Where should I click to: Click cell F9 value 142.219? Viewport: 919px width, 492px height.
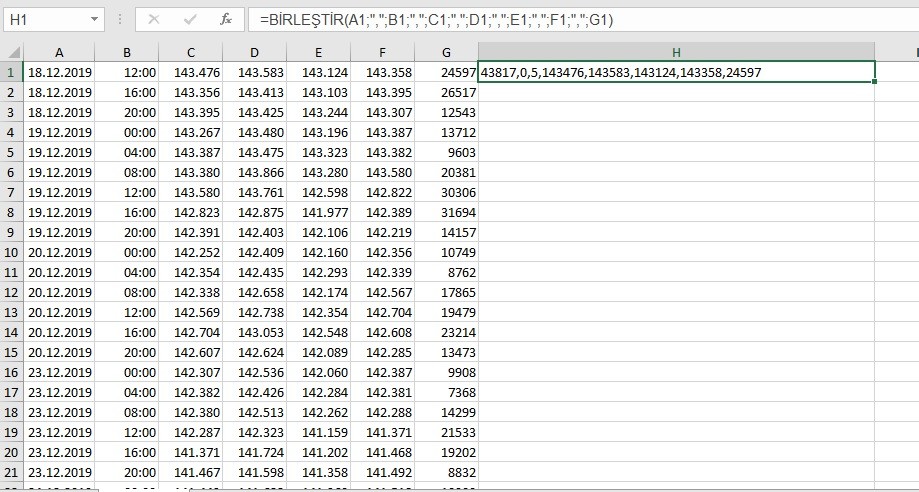point(382,232)
